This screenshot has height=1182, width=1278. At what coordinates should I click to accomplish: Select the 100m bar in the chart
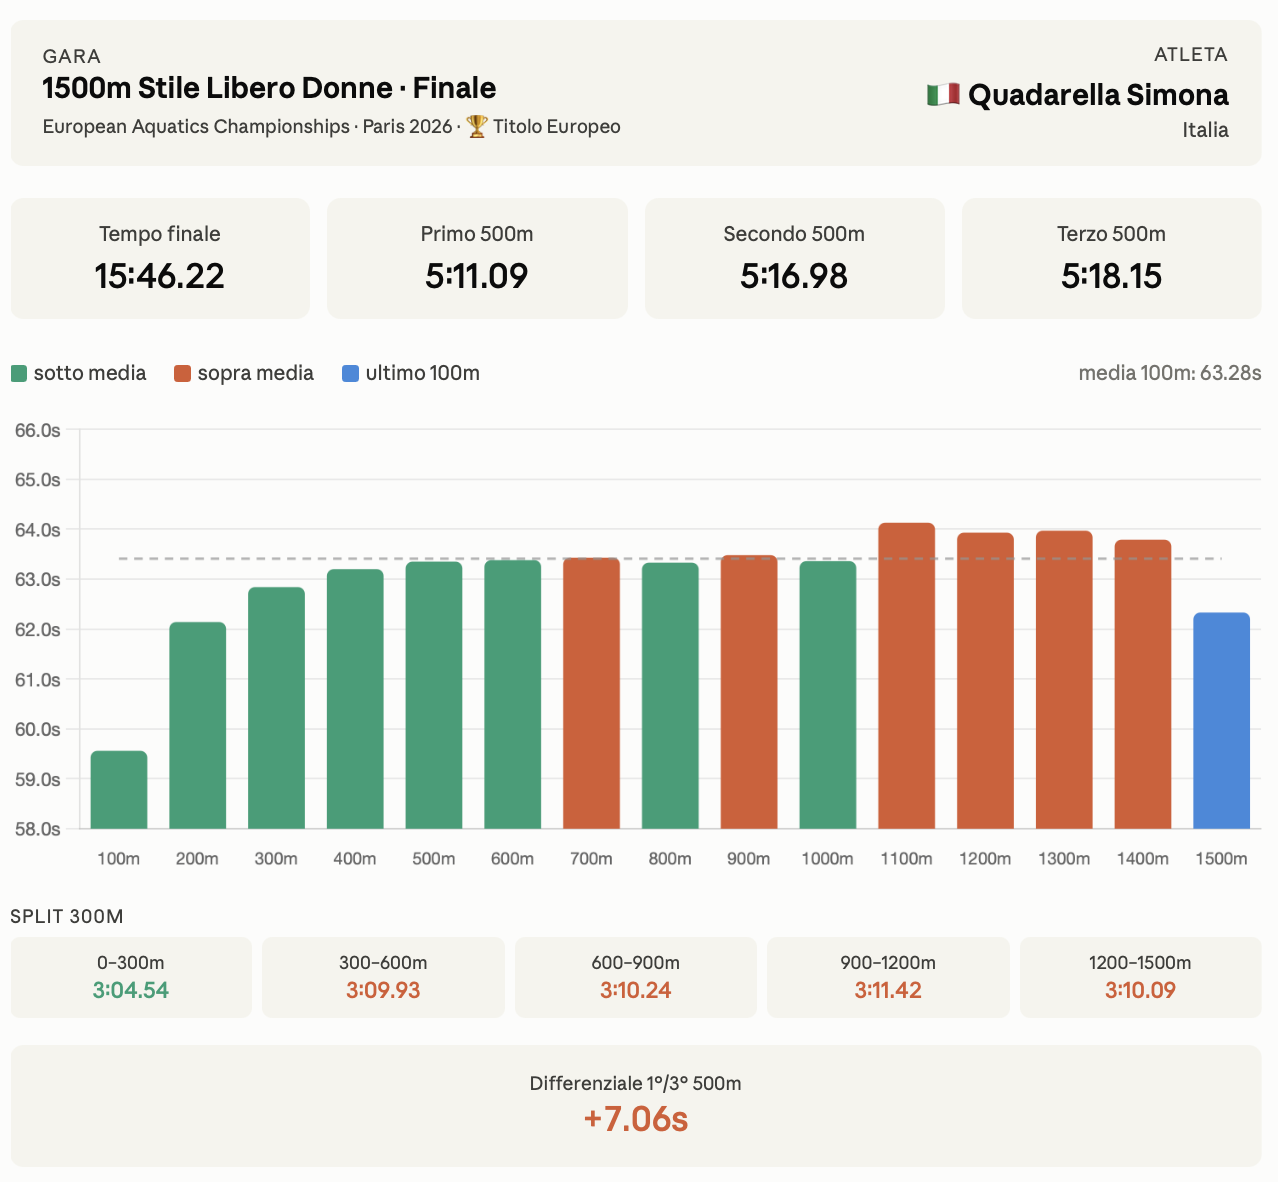(x=119, y=790)
